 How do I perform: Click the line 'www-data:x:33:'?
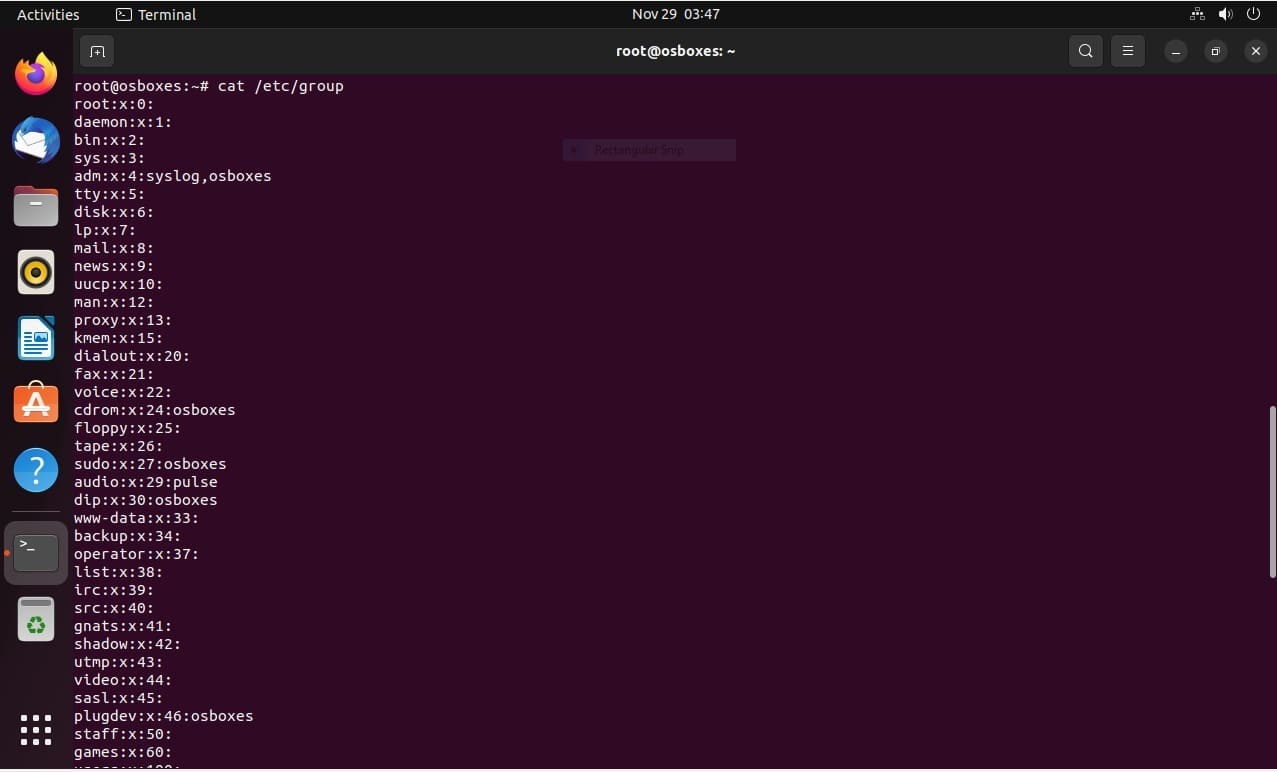(137, 518)
